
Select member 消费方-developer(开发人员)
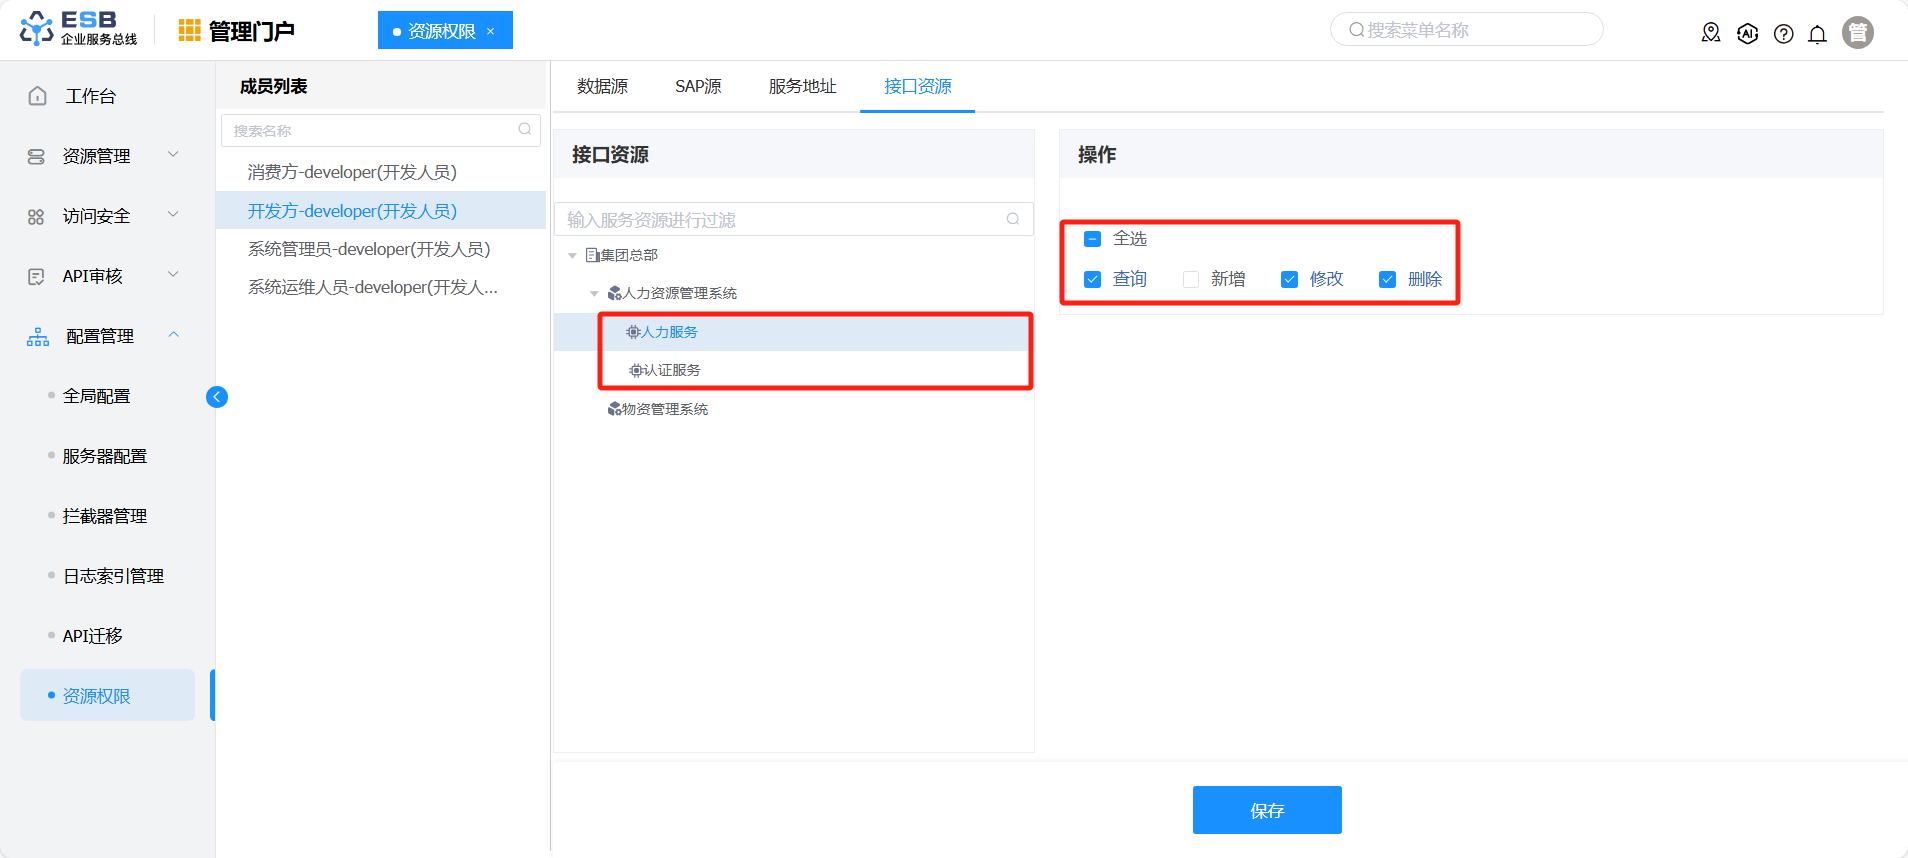click(x=381, y=172)
